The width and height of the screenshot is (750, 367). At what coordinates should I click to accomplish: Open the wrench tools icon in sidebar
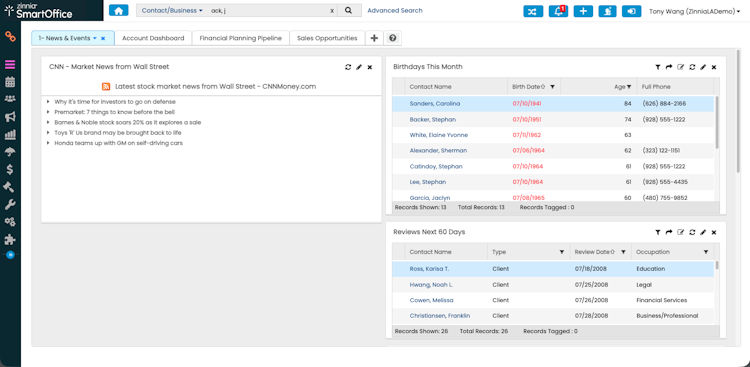10,205
